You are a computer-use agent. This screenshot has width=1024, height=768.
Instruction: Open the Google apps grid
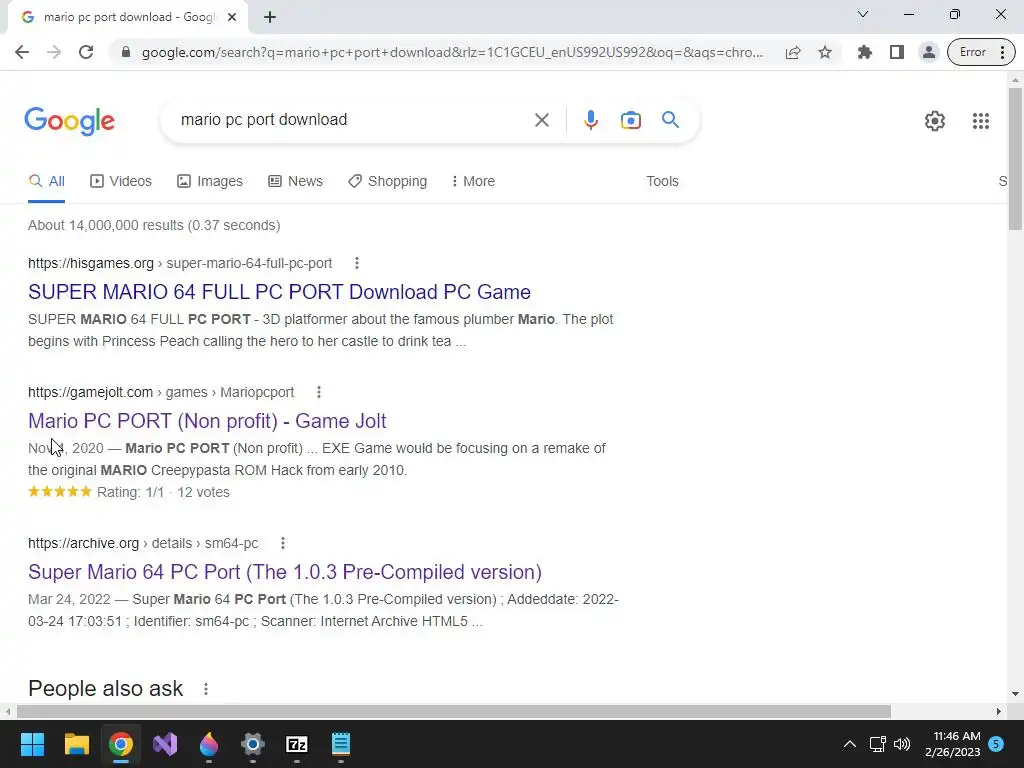click(x=980, y=121)
